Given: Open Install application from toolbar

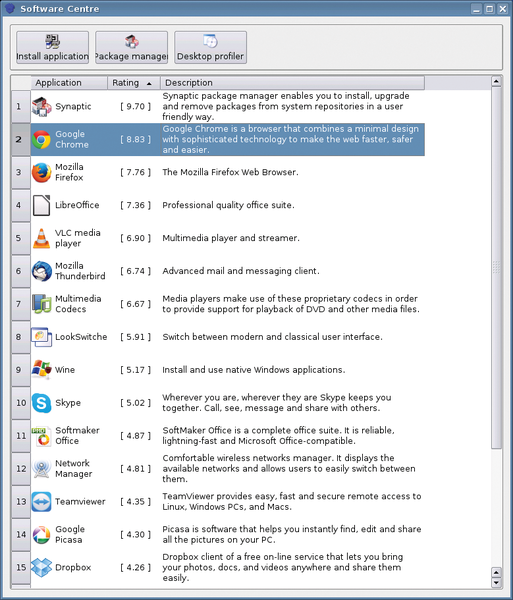Looking at the screenshot, I should [52, 47].
